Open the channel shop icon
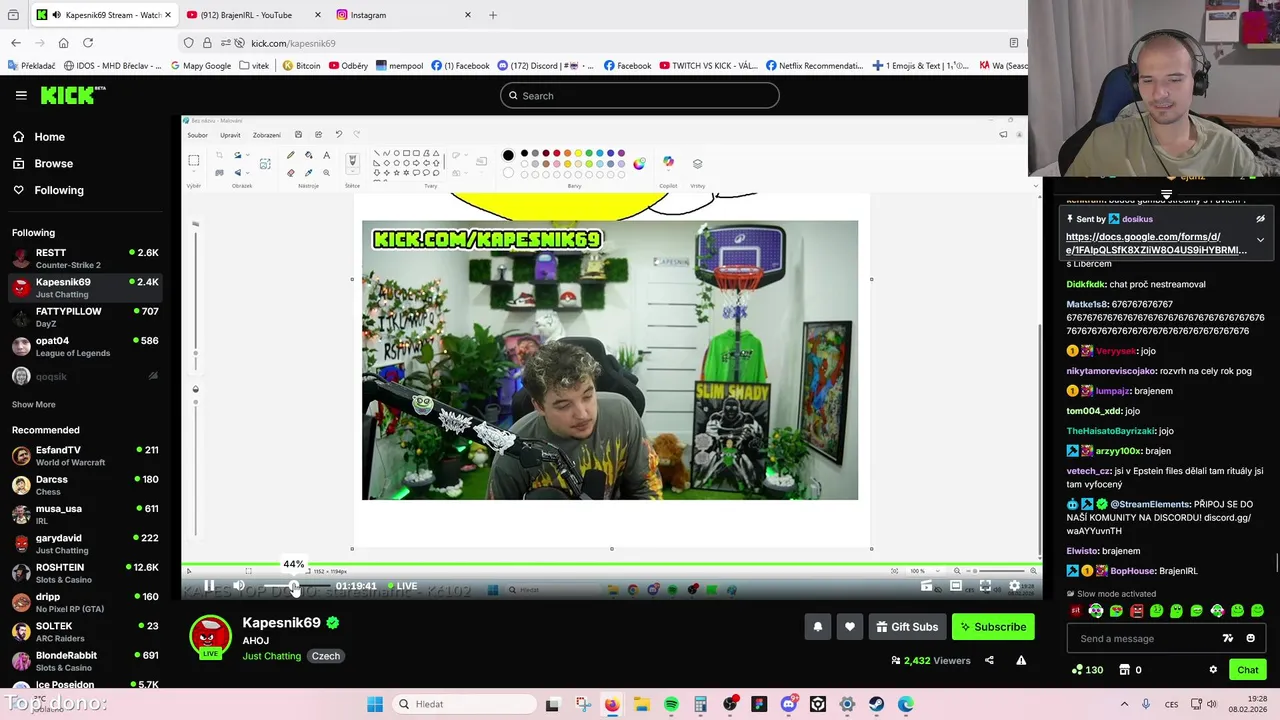1280x720 pixels. pyautogui.click(x=1125, y=670)
